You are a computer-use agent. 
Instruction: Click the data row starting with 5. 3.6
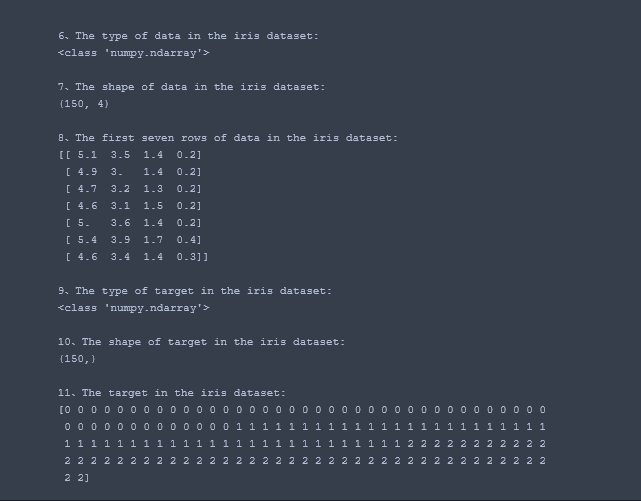[133, 223]
